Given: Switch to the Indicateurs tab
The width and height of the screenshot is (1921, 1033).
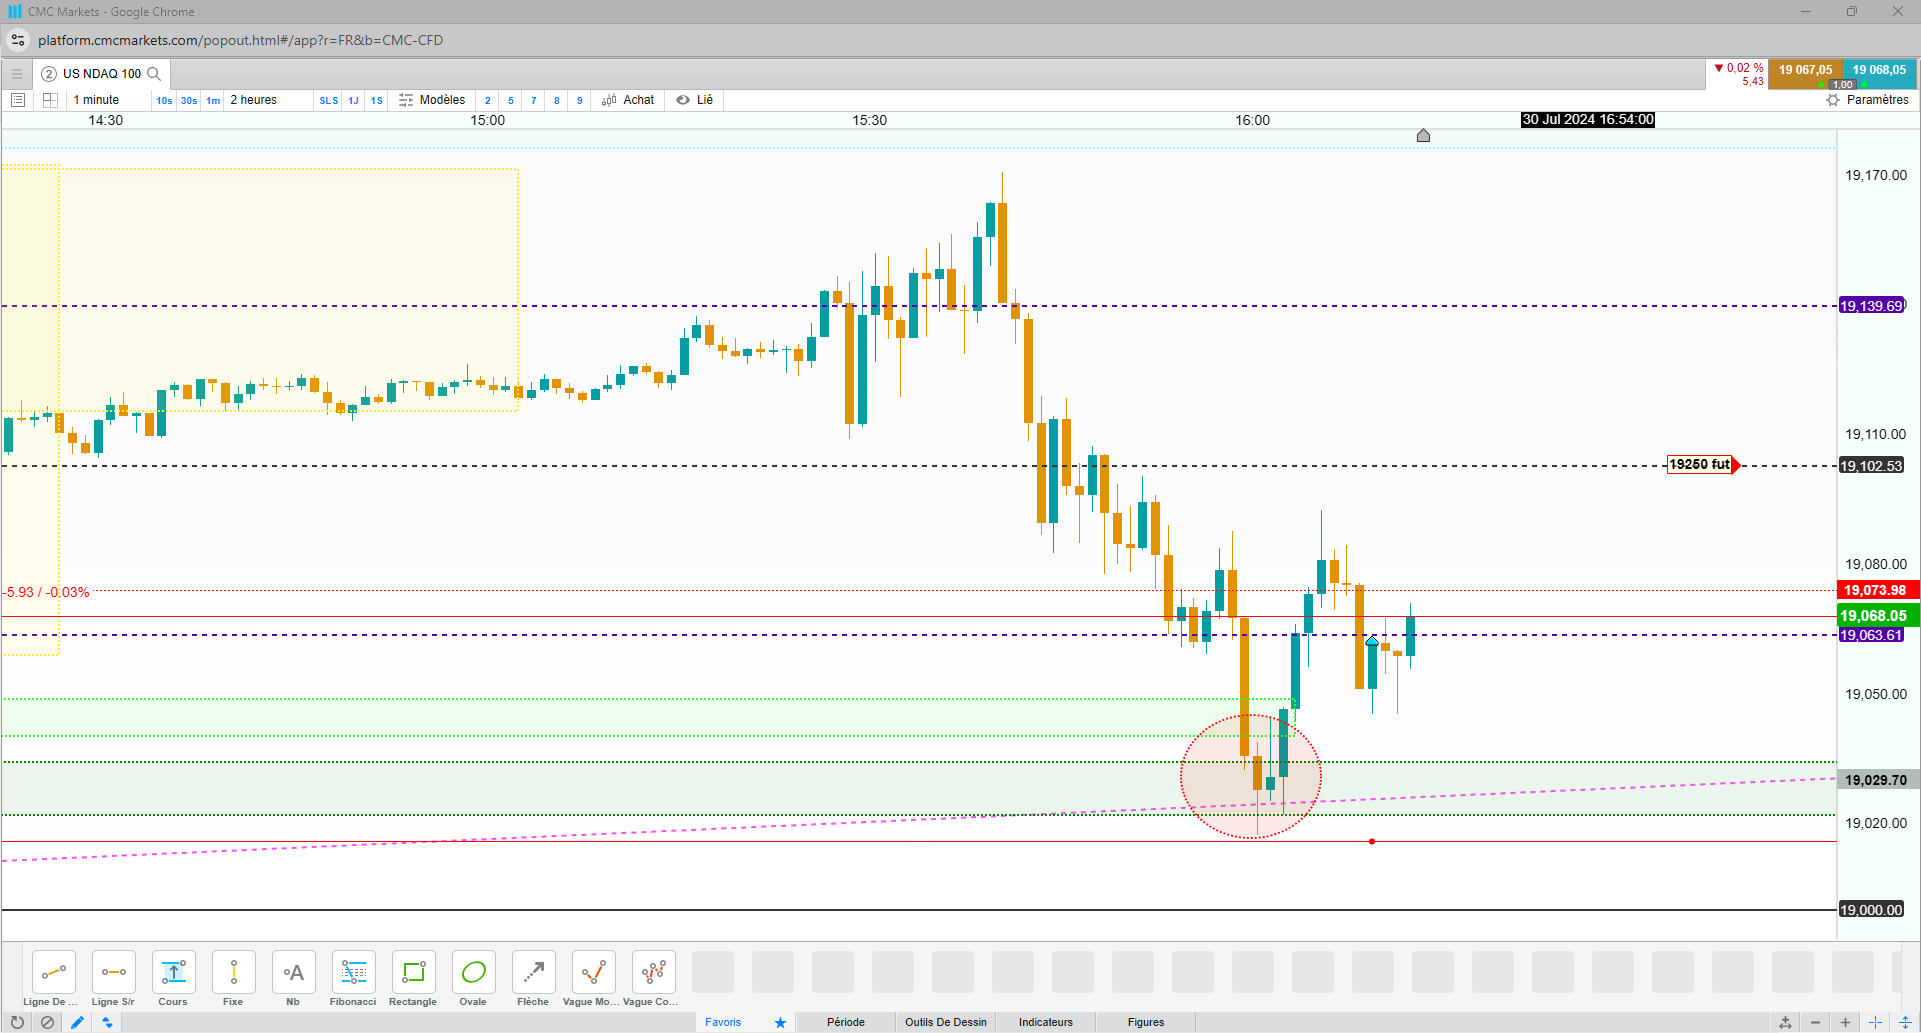Looking at the screenshot, I should [1045, 1022].
